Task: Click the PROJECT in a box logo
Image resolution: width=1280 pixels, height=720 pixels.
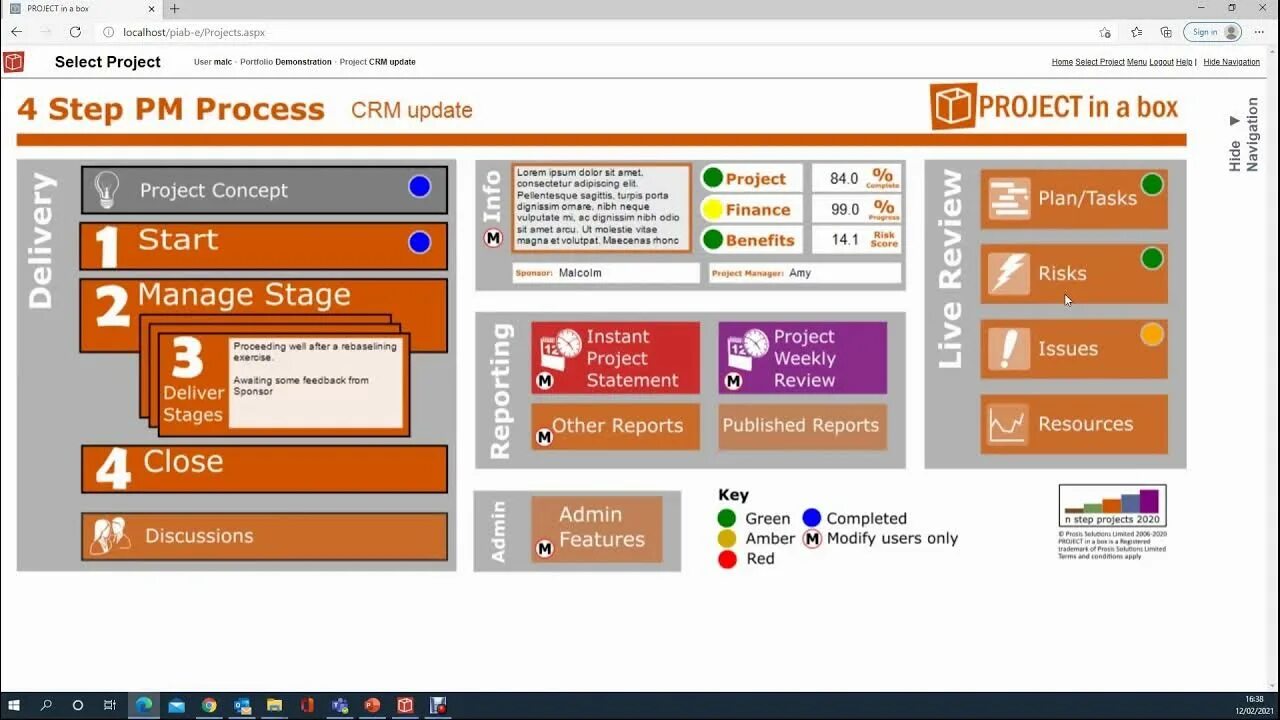Action: 1055,106
